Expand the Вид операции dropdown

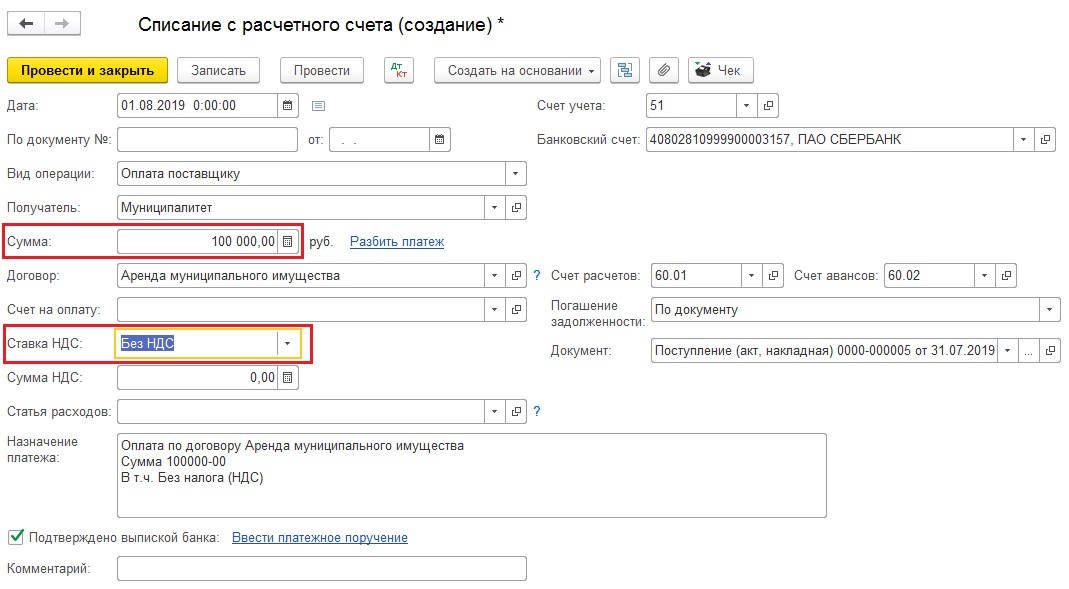pos(515,173)
